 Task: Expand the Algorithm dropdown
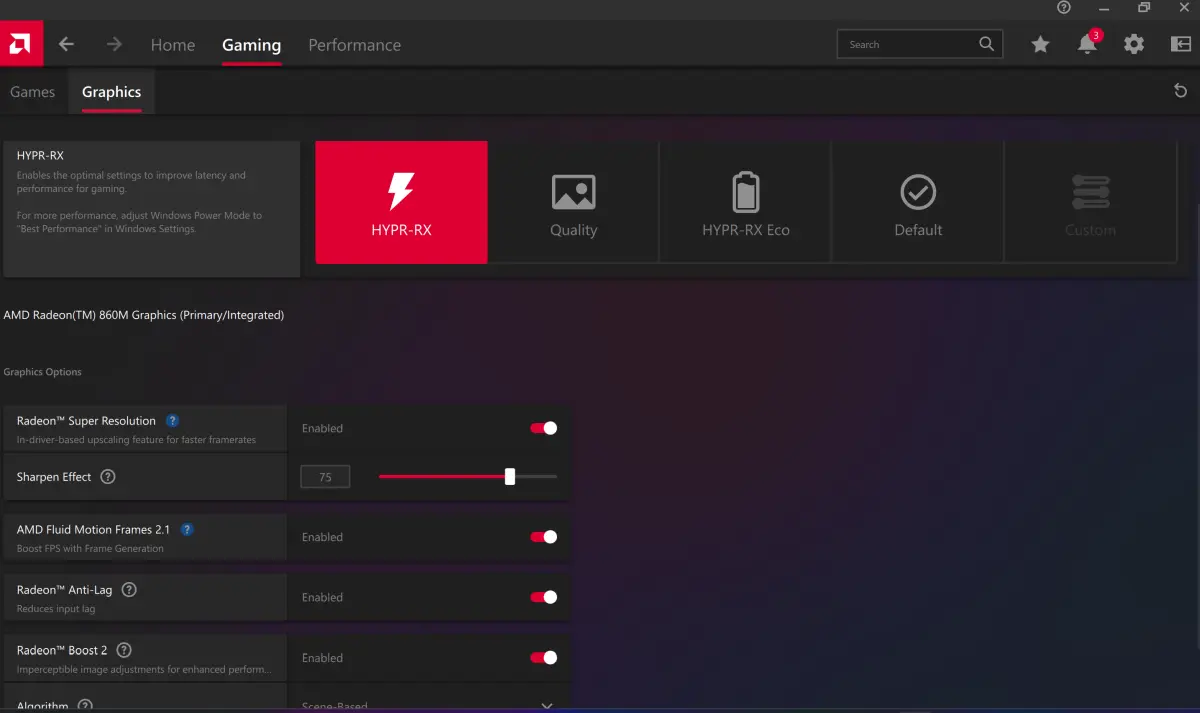click(x=546, y=705)
